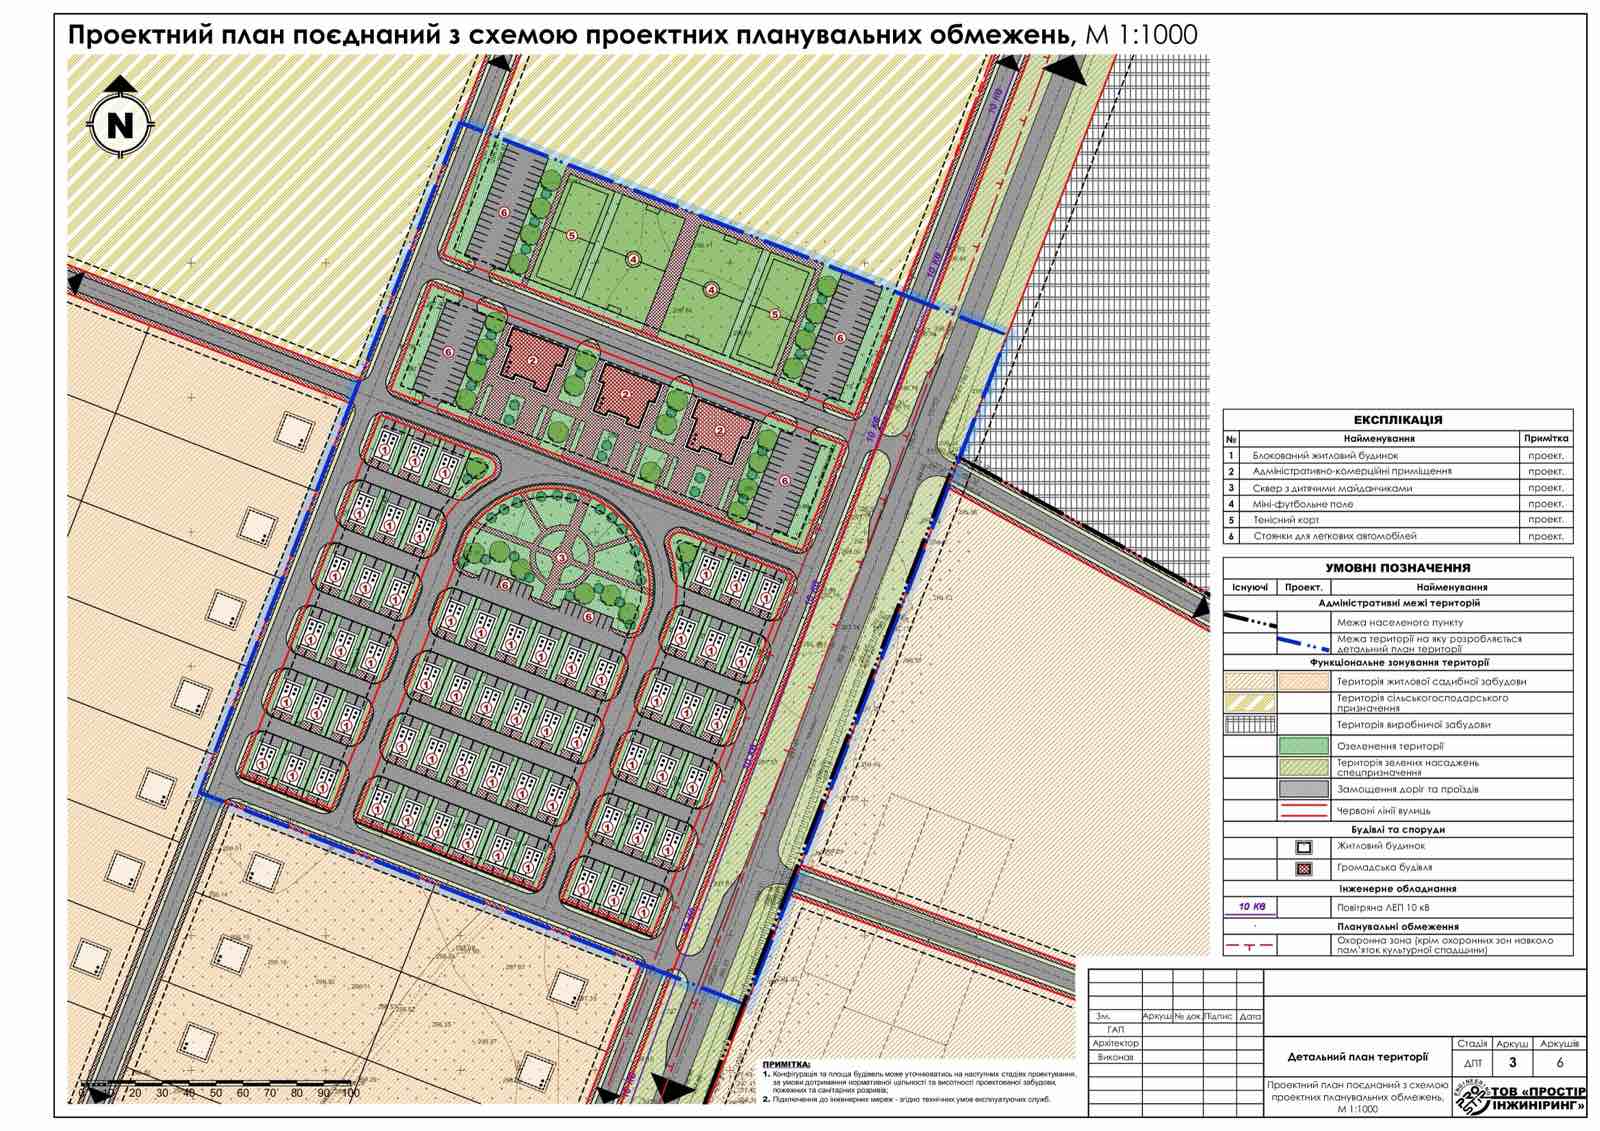1600x1131 pixels.
Task: Click the 'УМОВНІ ПОЗНАЧЕННЯ' legend heading
Action: pyautogui.click(x=1397, y=567)
